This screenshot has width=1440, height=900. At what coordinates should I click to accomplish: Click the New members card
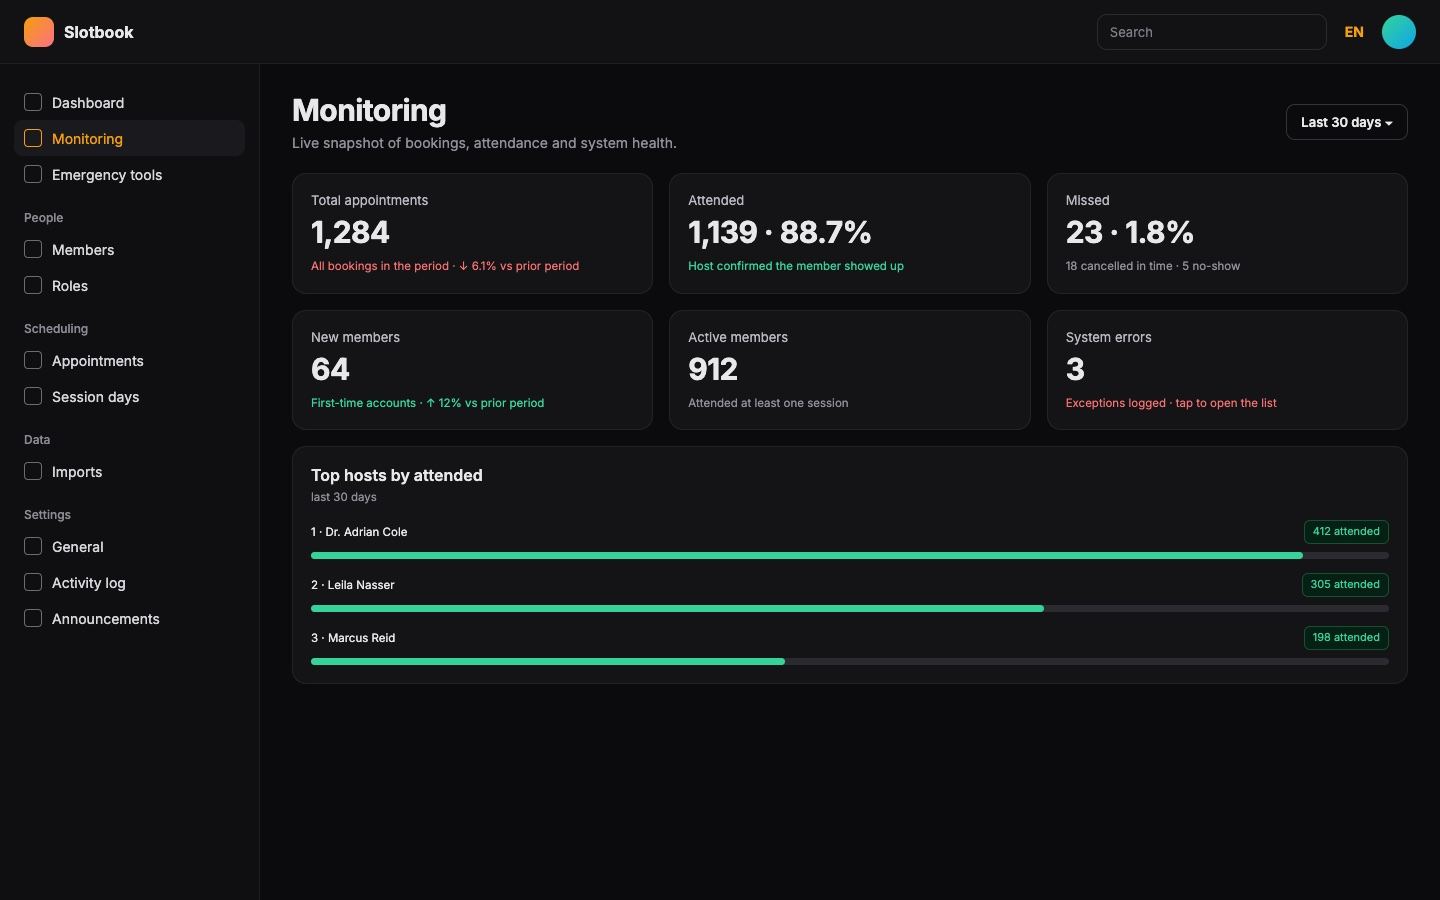(x=472, y=370)
